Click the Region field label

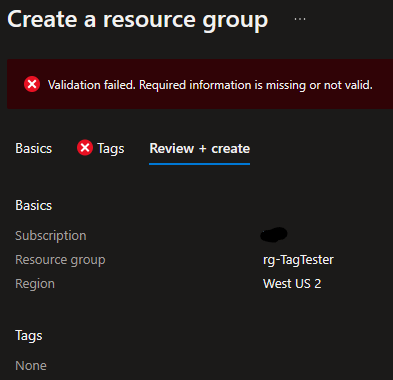[x=35, y=284]
